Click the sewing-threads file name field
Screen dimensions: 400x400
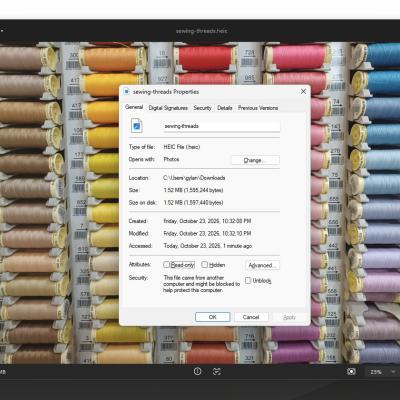[x=222, y=126]
